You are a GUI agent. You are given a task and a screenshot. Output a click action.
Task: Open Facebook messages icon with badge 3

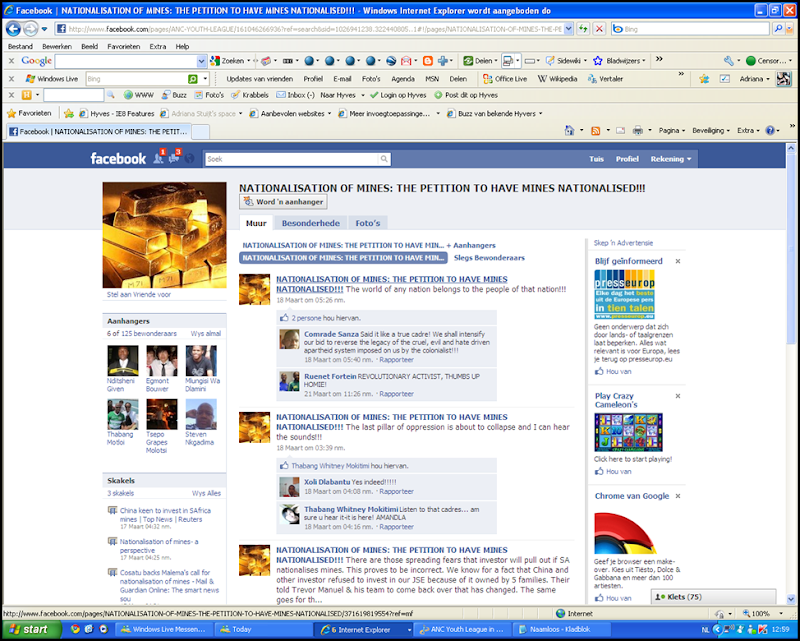coord(174,158)
